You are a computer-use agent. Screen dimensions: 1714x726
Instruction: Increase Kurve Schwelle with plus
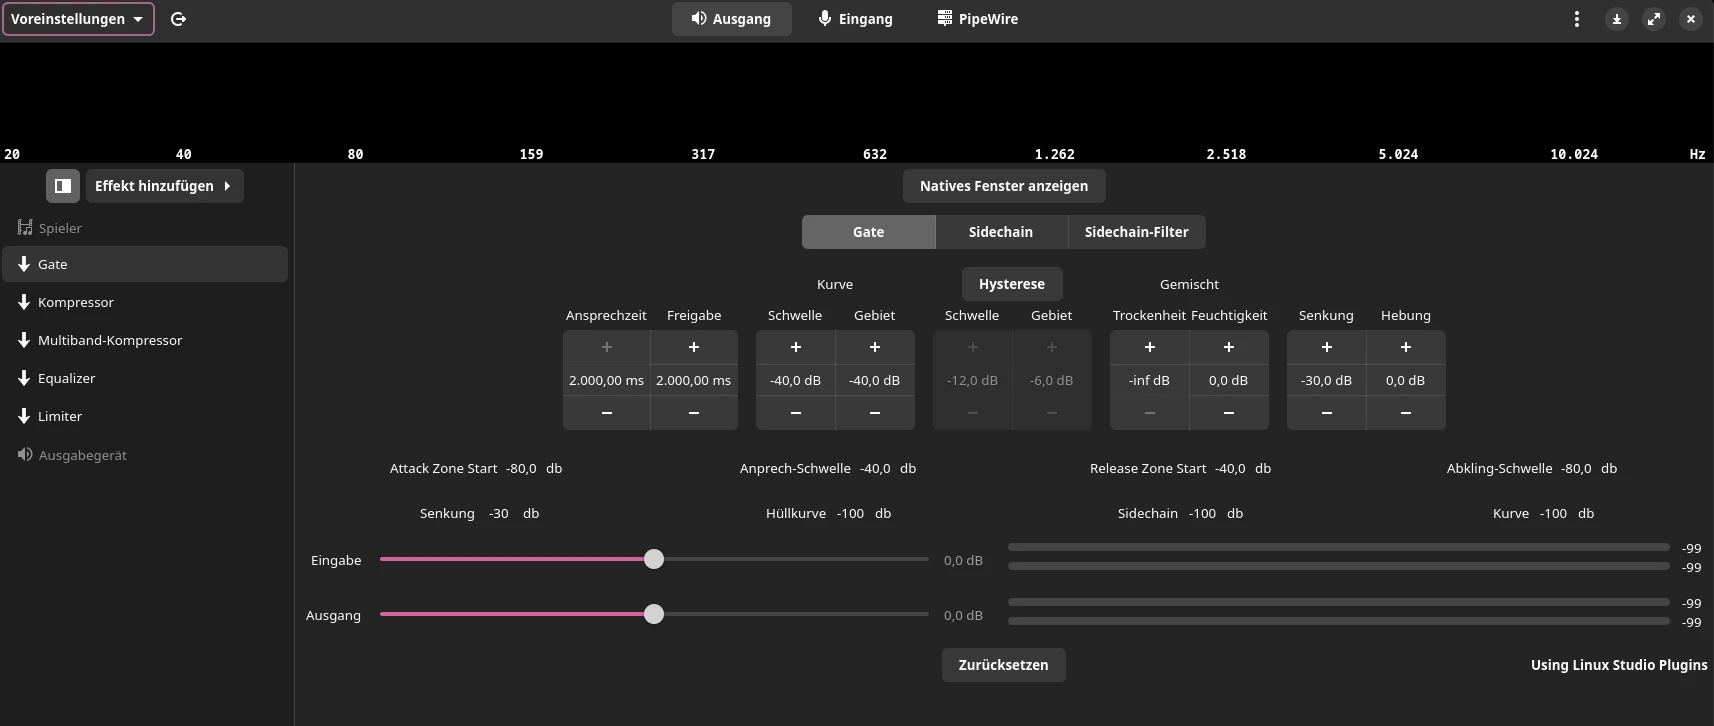click(796, 347)
